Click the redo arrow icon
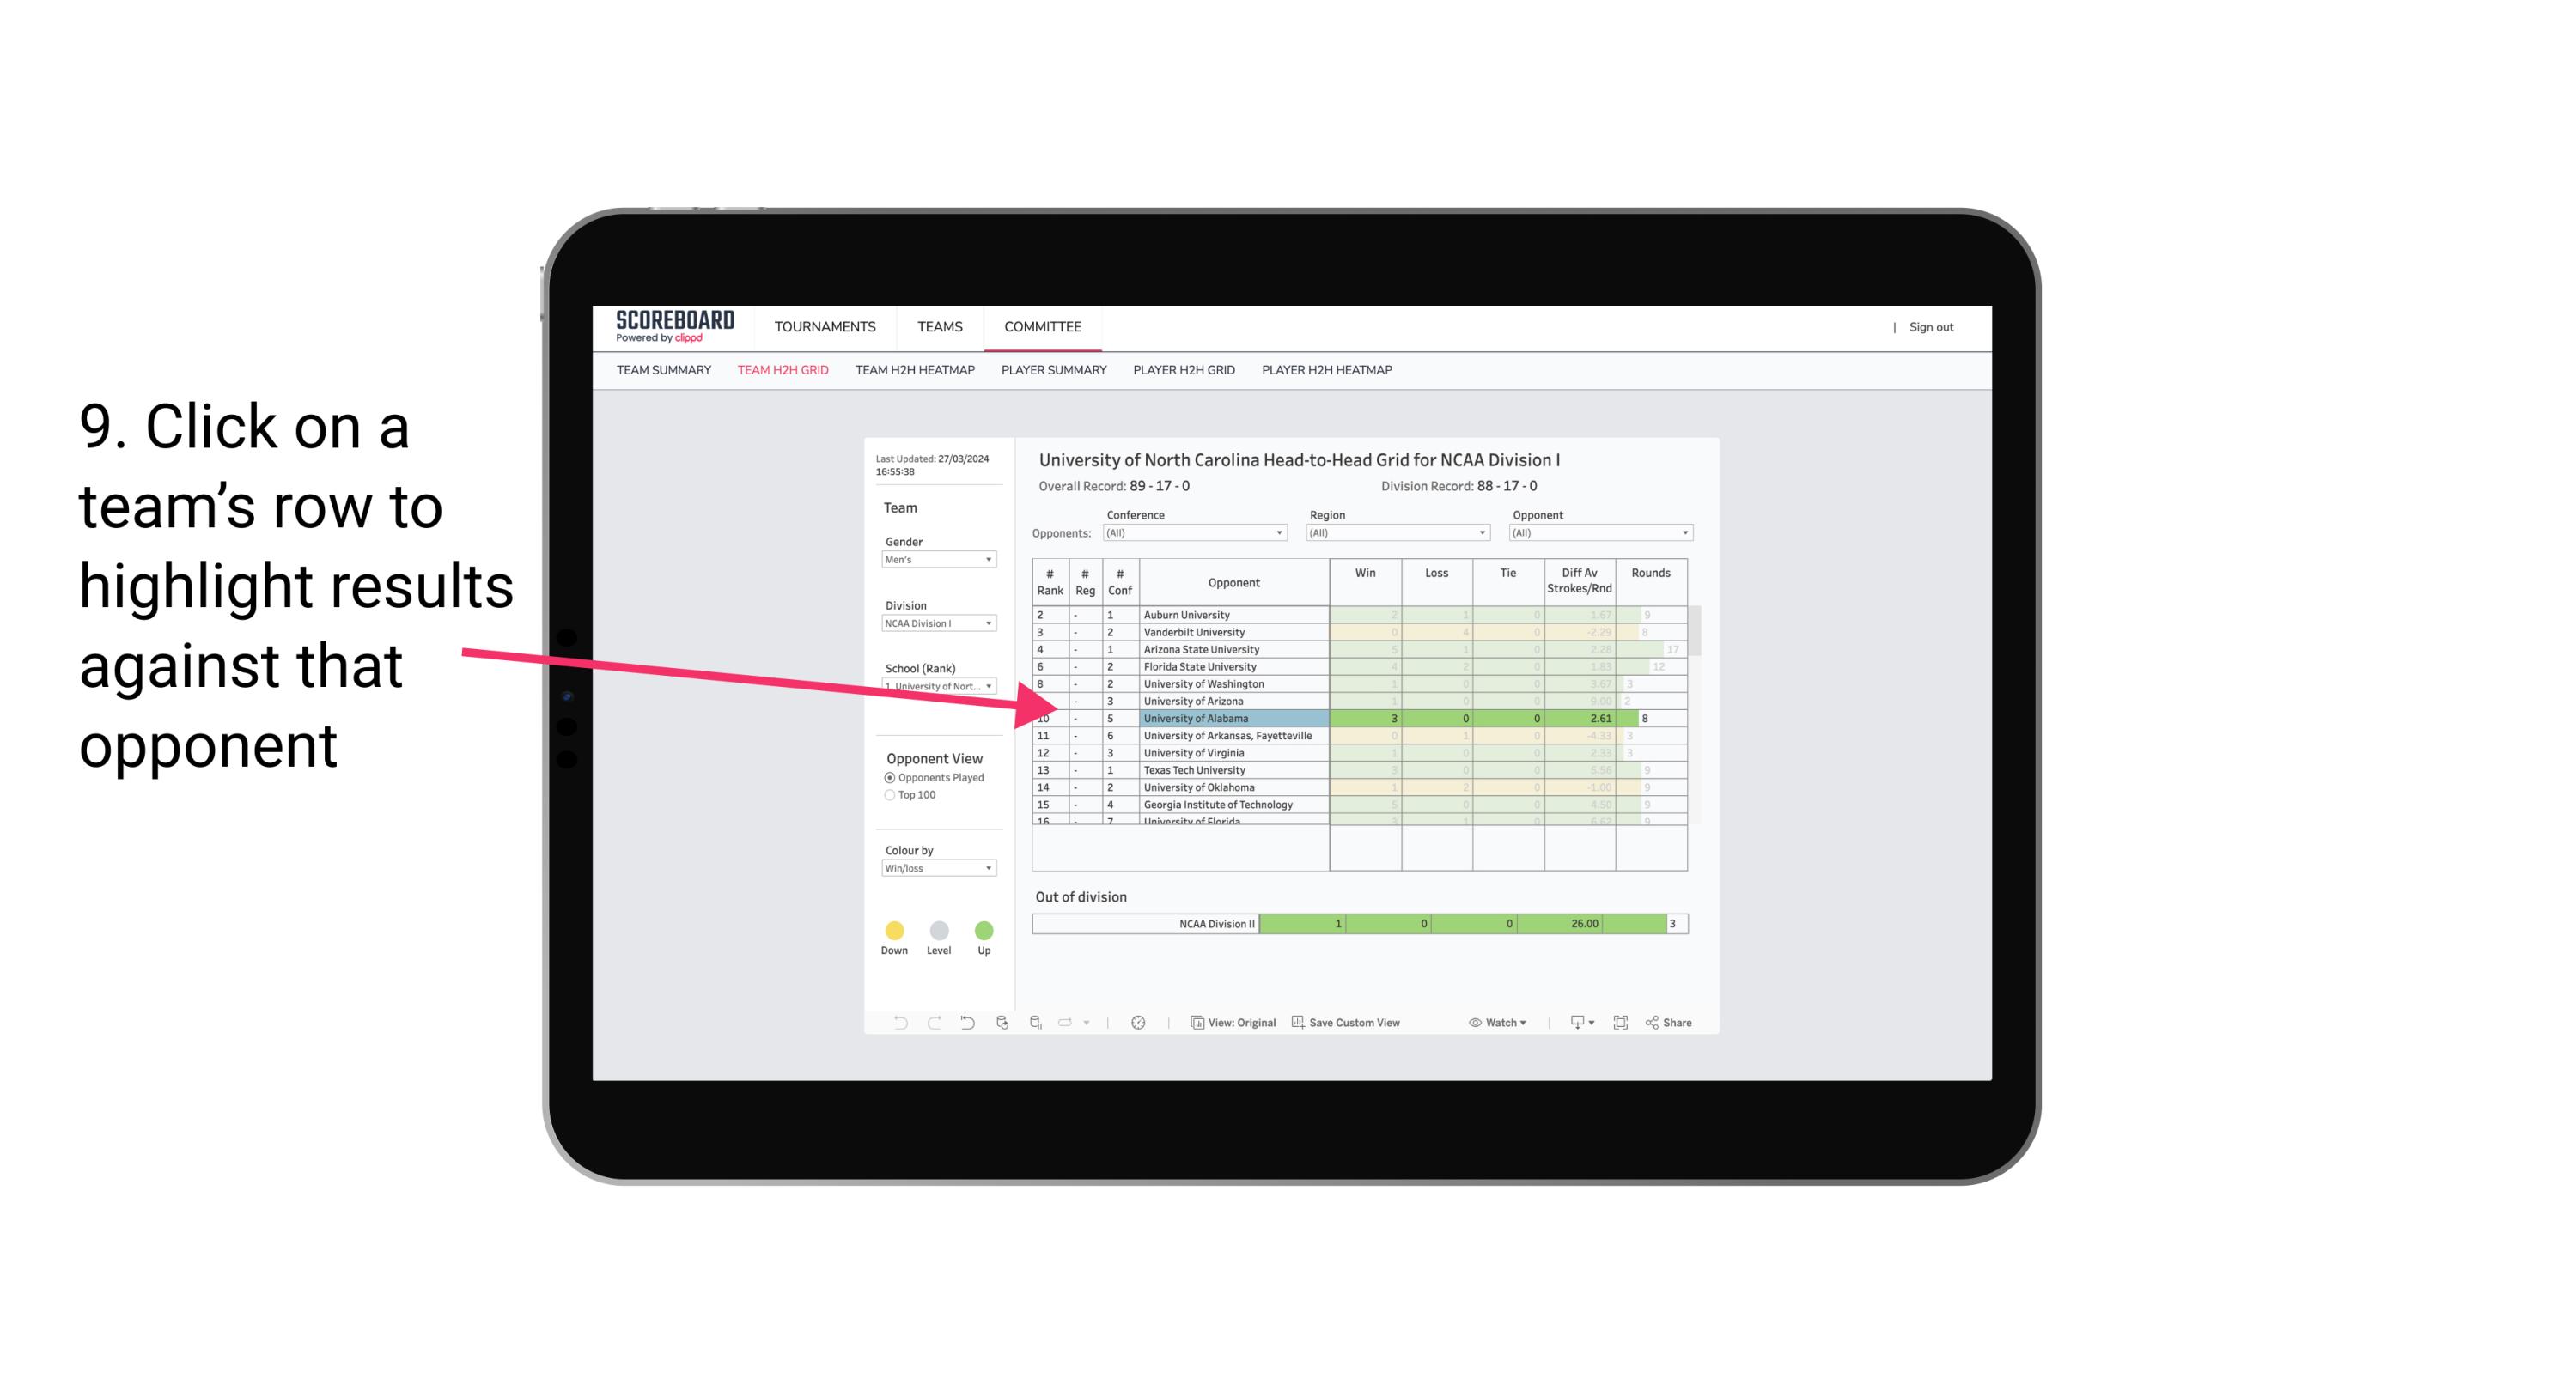The height and width of the screenshot is (1385, 2576). 928,1024
